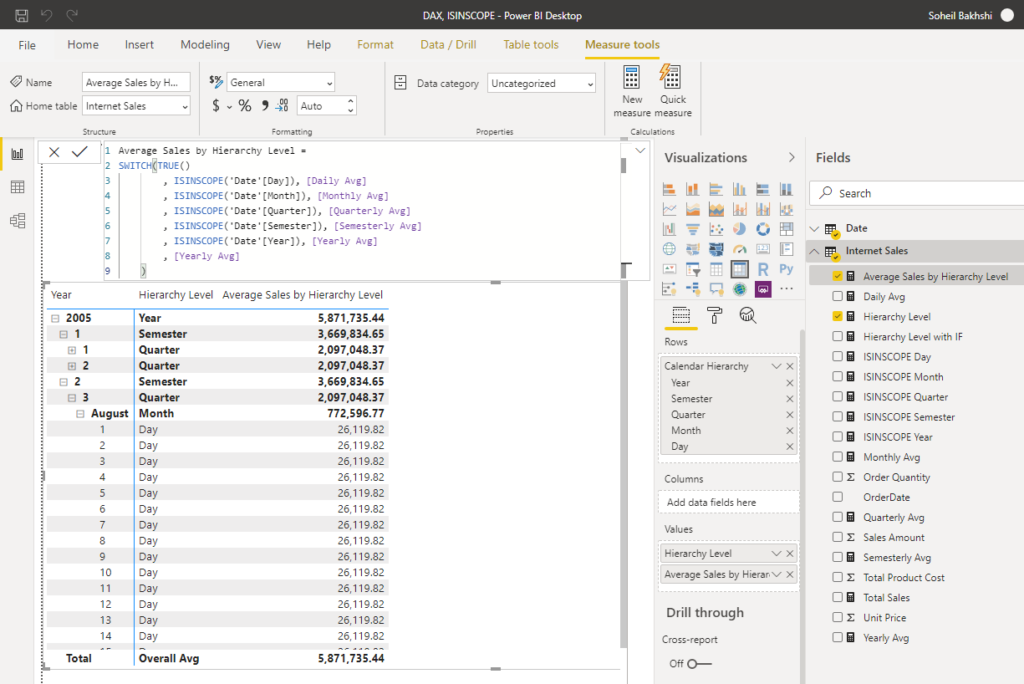Choose the R script visual

[x=763, y=269]
